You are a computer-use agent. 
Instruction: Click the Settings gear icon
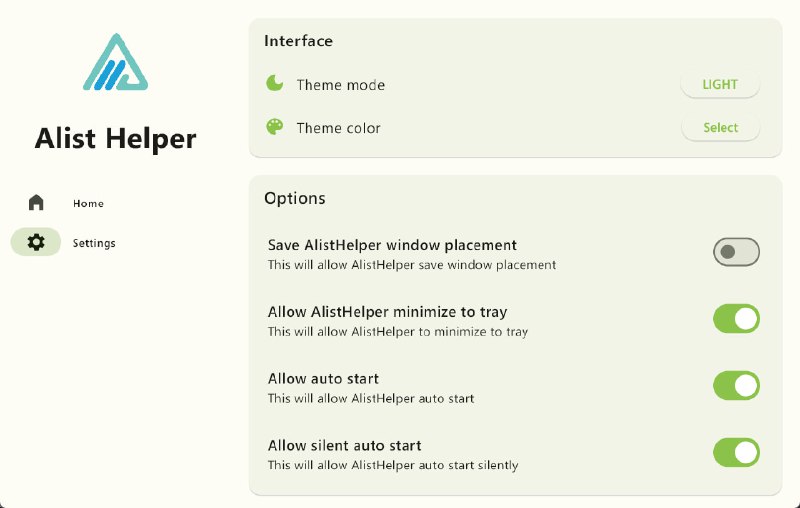(x=36, y=242)
